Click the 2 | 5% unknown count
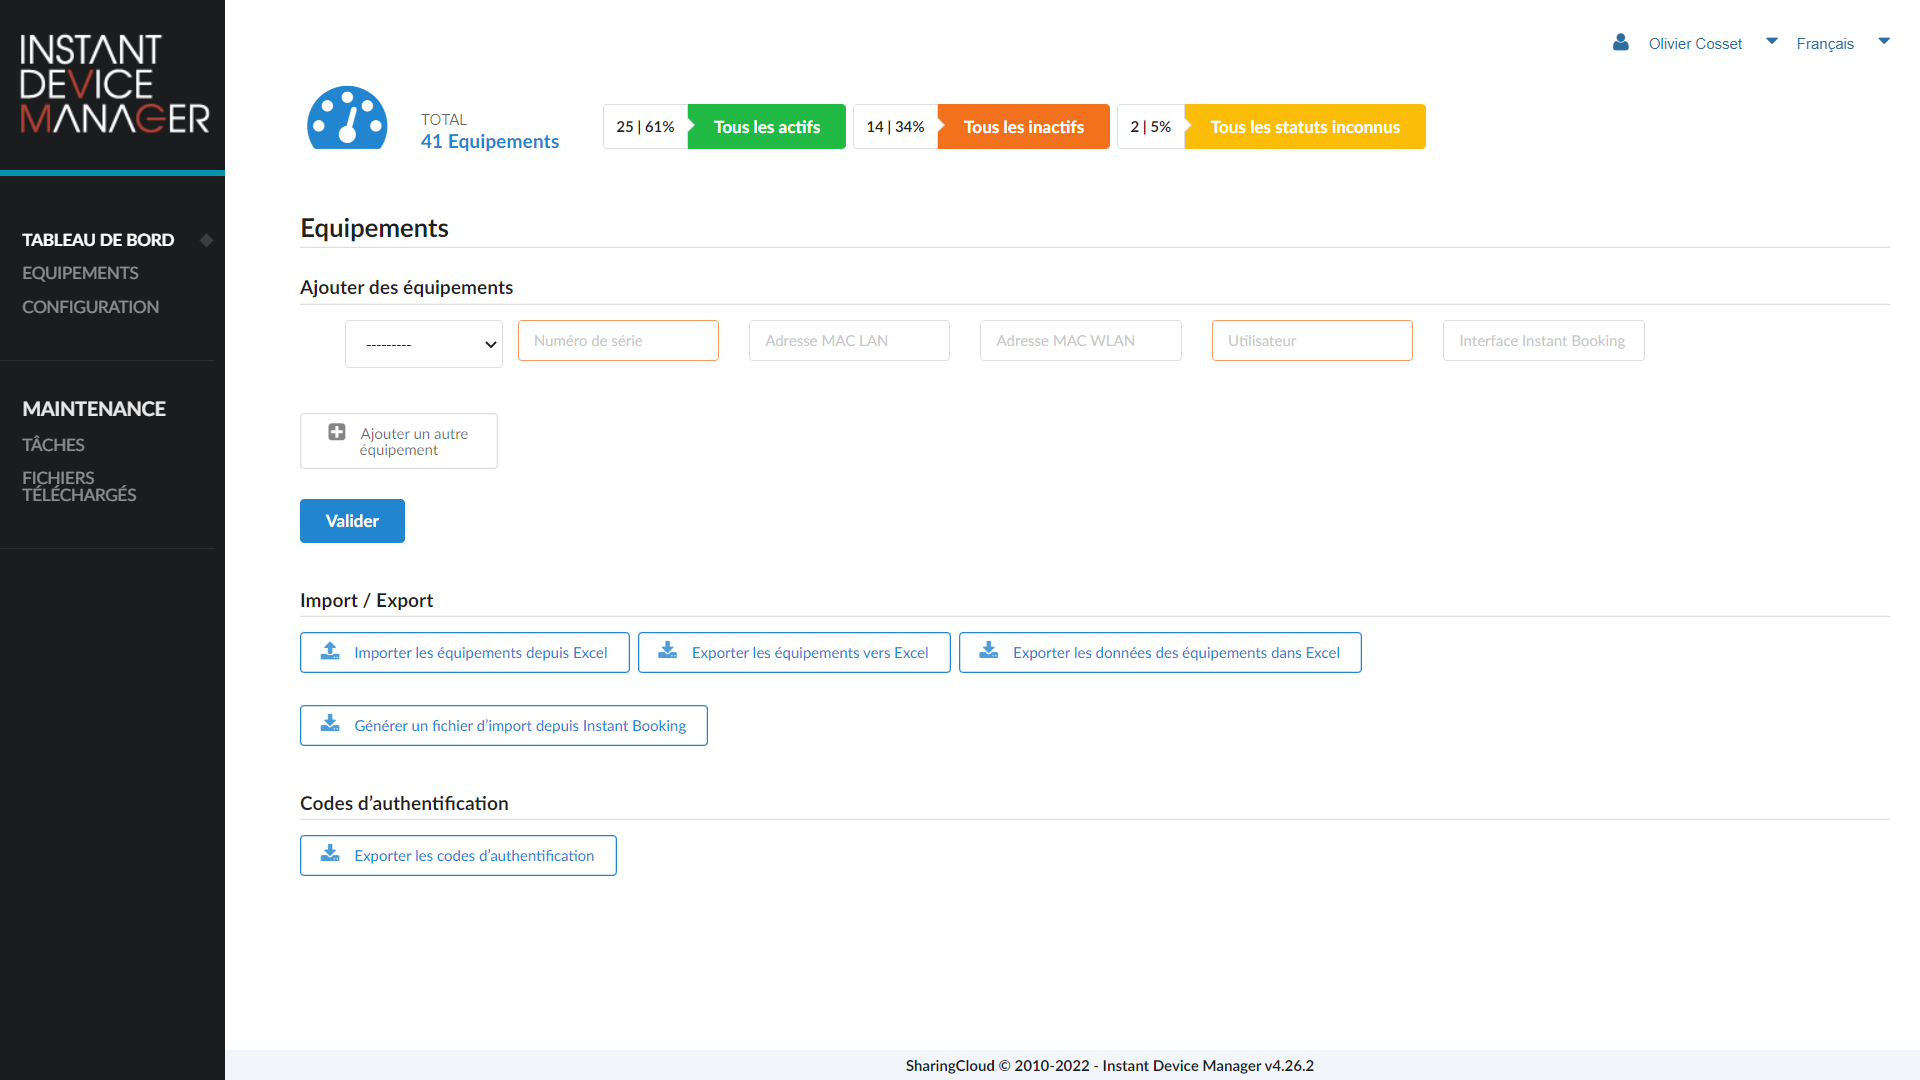Screen dimensions: 1920x1080 tap(1150, 127)
